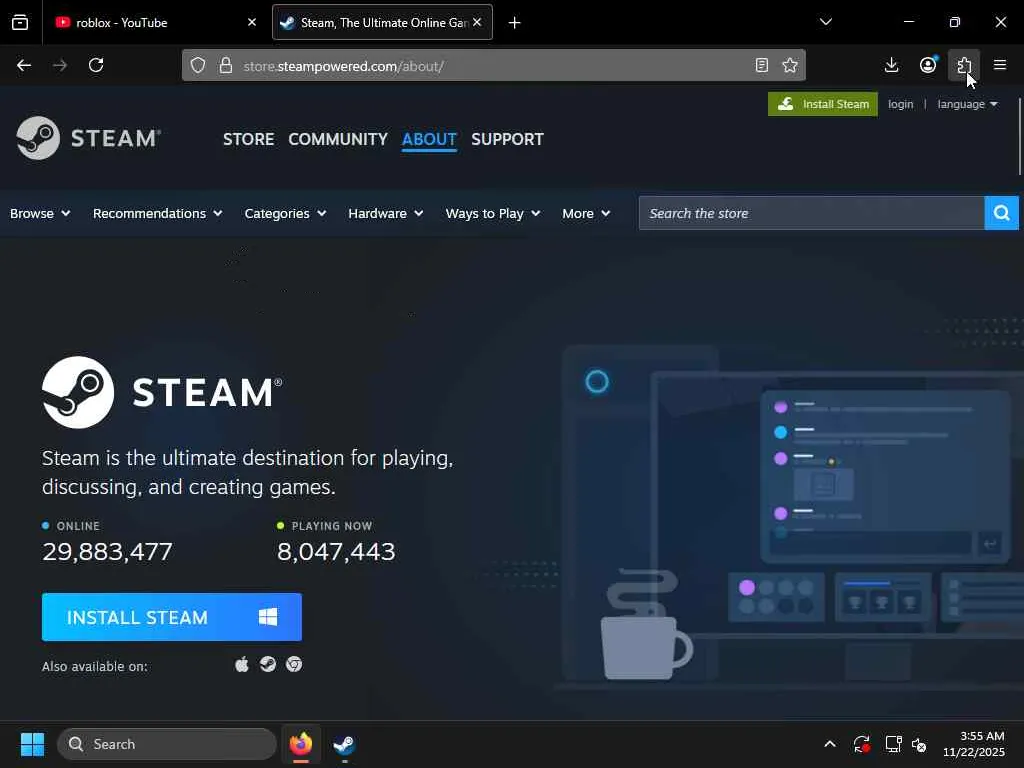Go forward with the forward arrow
This screenshot has height=768, width=1024.
(x=60, y=65)
